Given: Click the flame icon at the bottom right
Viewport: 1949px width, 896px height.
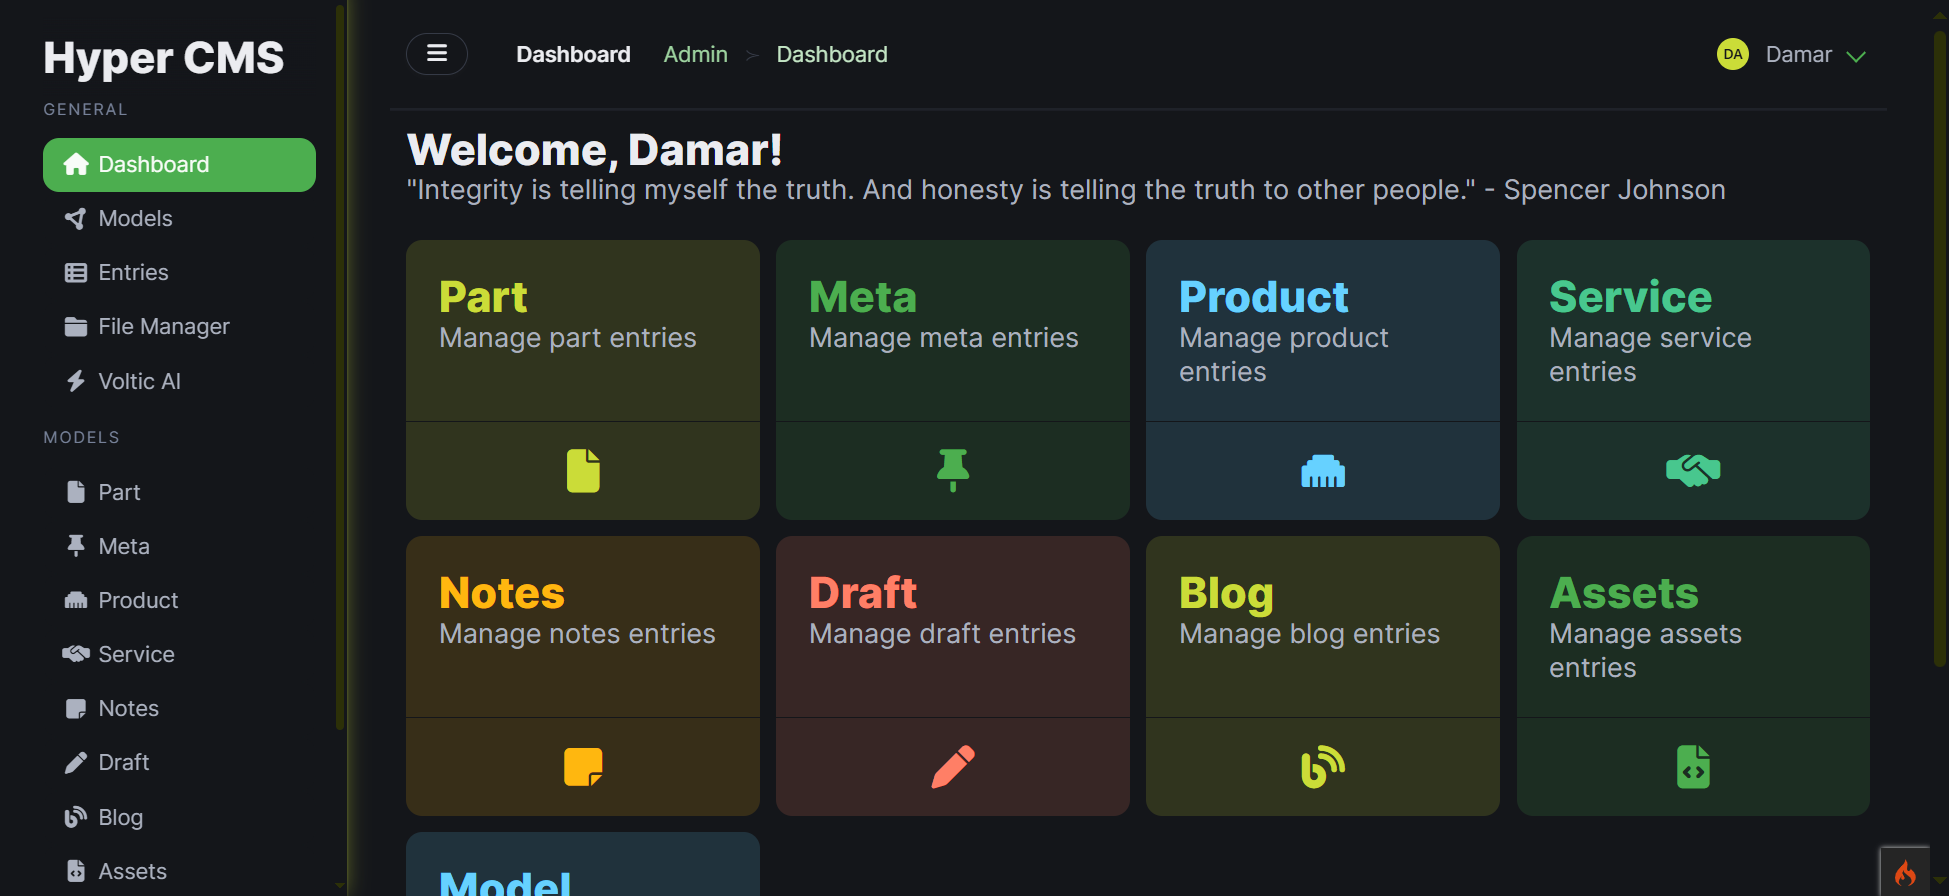Looking at the screenshot, I should click(1905, 871).
